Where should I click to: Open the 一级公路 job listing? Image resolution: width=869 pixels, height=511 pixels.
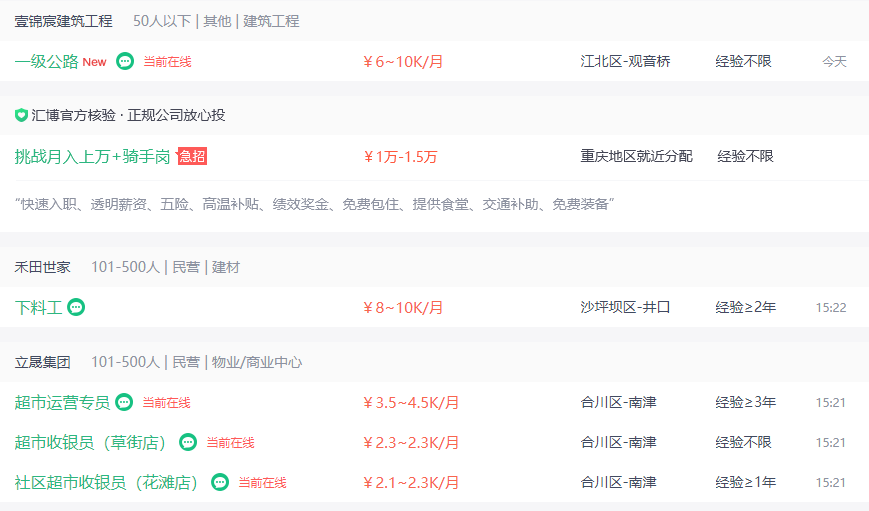[47, 62]
